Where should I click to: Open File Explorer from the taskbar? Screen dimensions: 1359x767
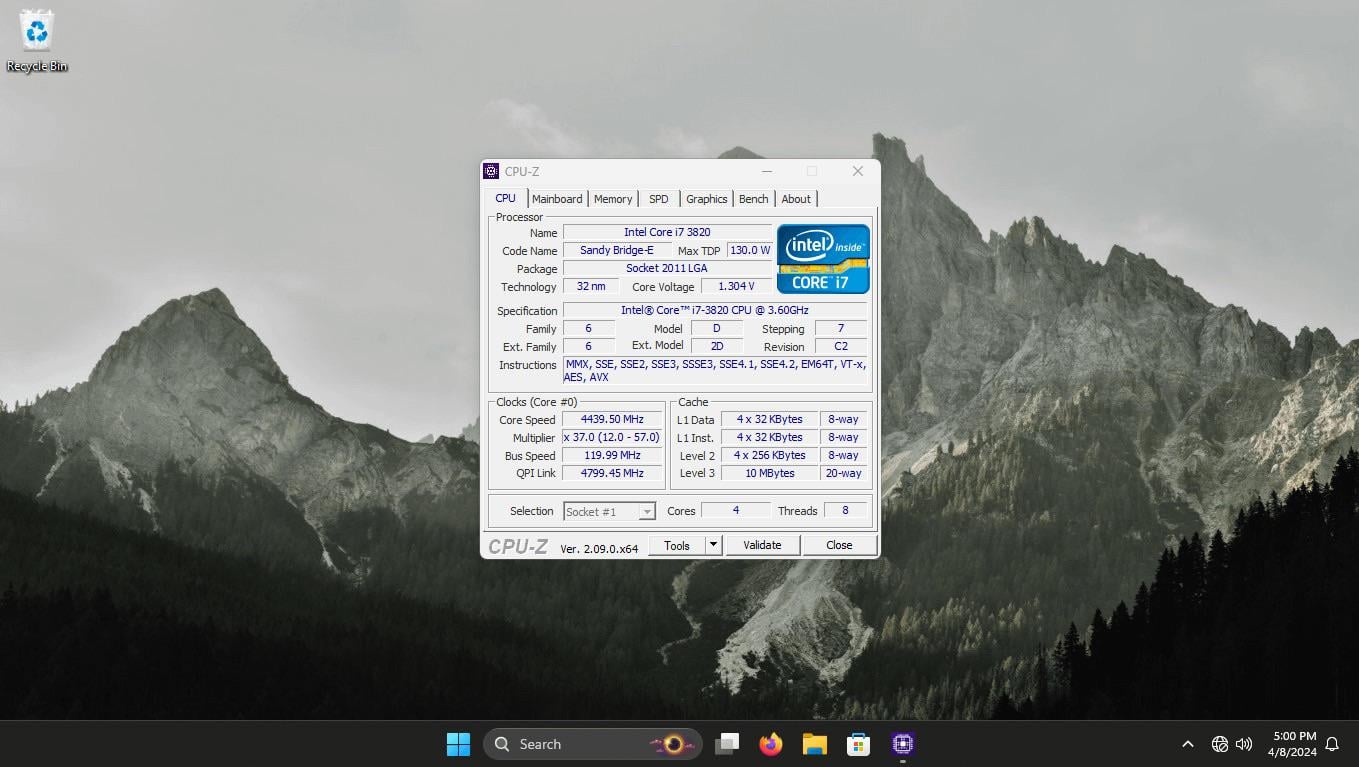click(814, 744)
